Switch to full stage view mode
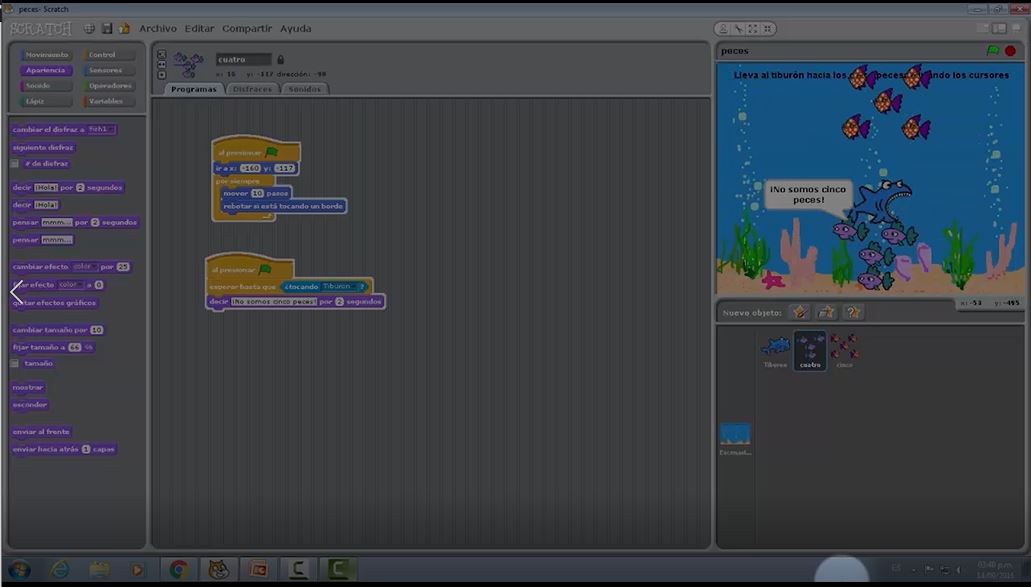The height and width of the screenshot is (587, 1031). pos(999,29)
